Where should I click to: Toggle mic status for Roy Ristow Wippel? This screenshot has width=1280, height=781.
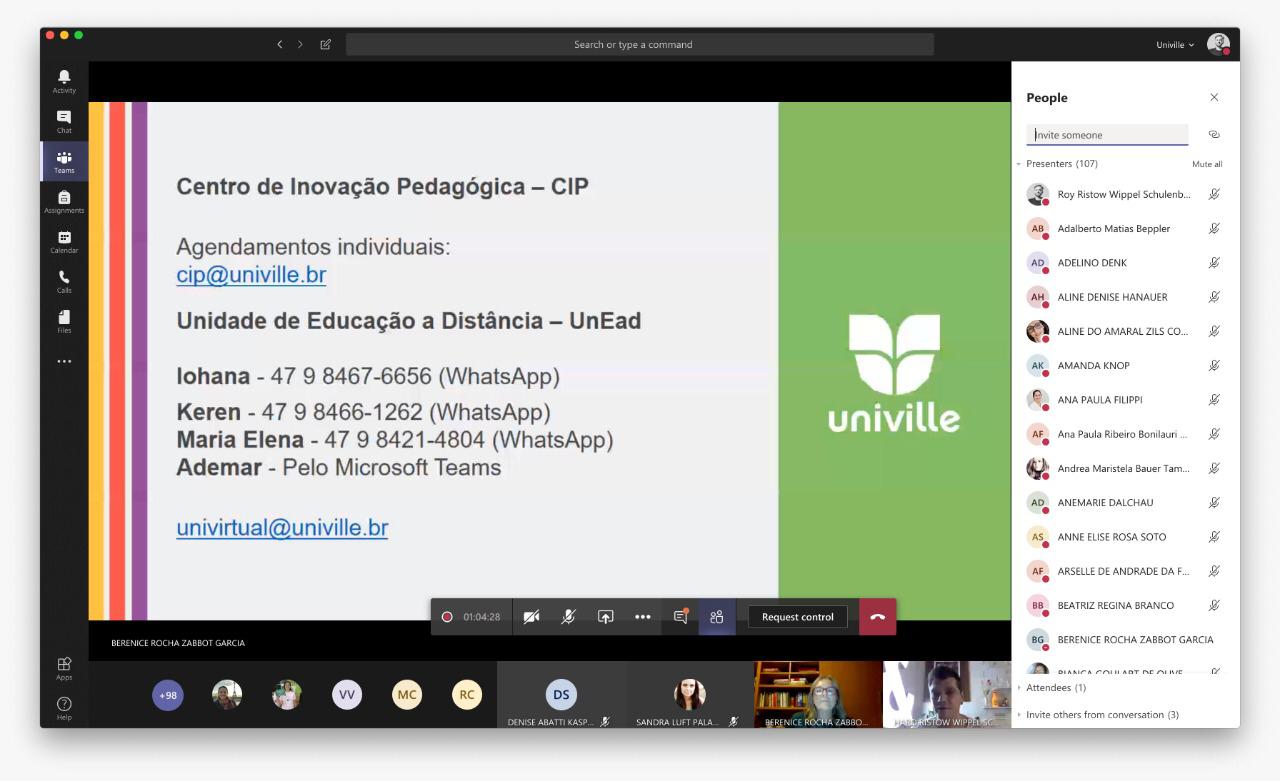tap(1214, 195)
